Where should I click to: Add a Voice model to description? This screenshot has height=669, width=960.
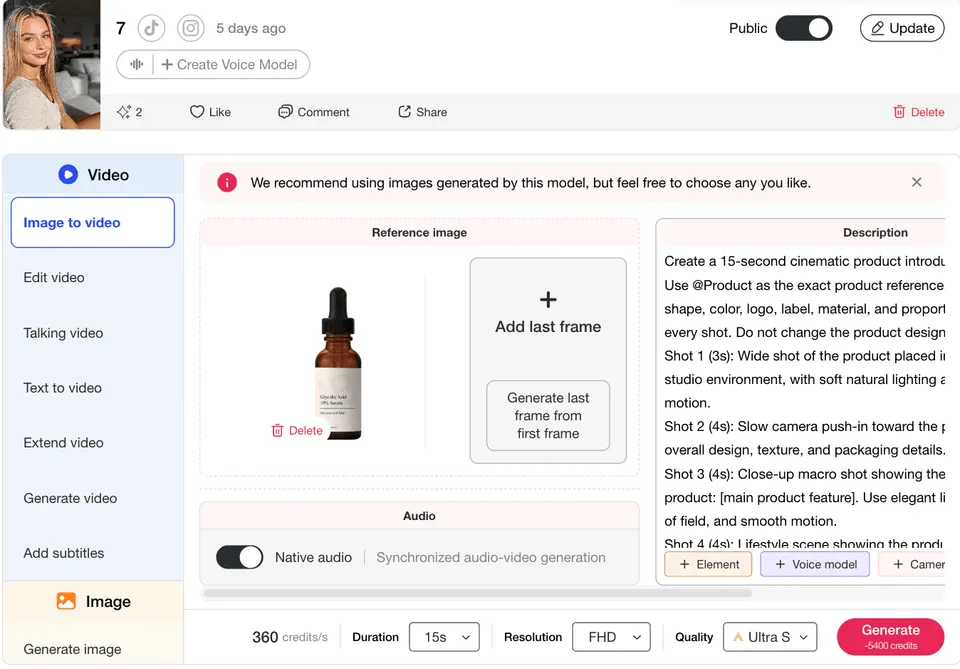tap(815, 564)
